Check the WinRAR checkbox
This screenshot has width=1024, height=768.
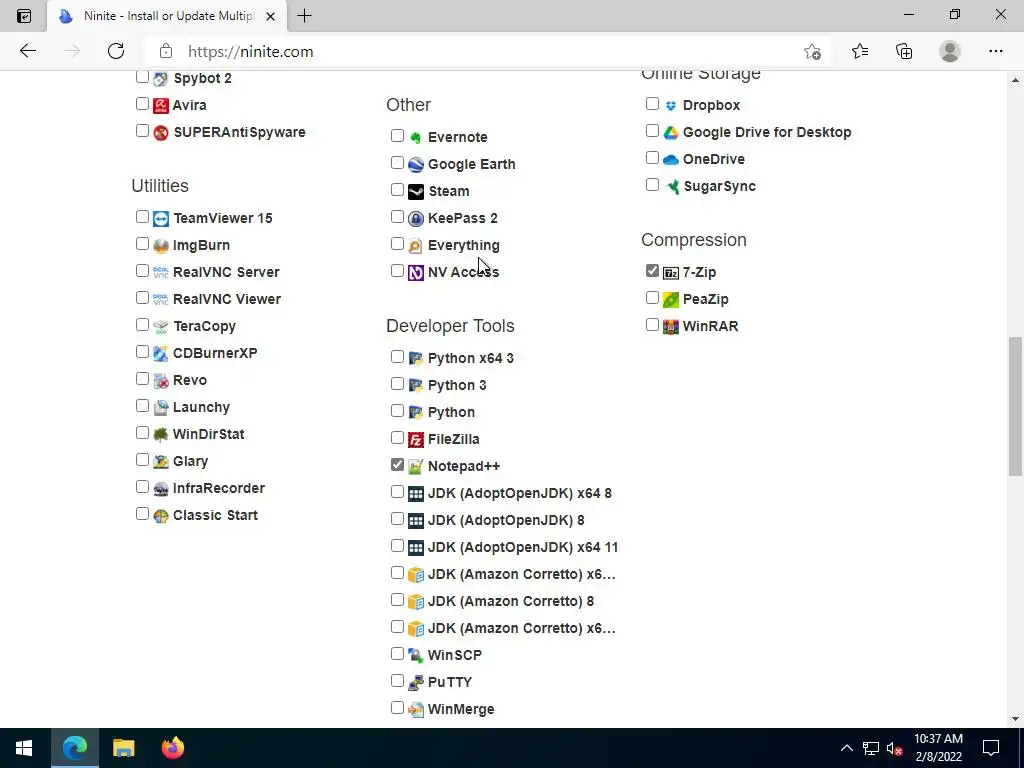652,325
